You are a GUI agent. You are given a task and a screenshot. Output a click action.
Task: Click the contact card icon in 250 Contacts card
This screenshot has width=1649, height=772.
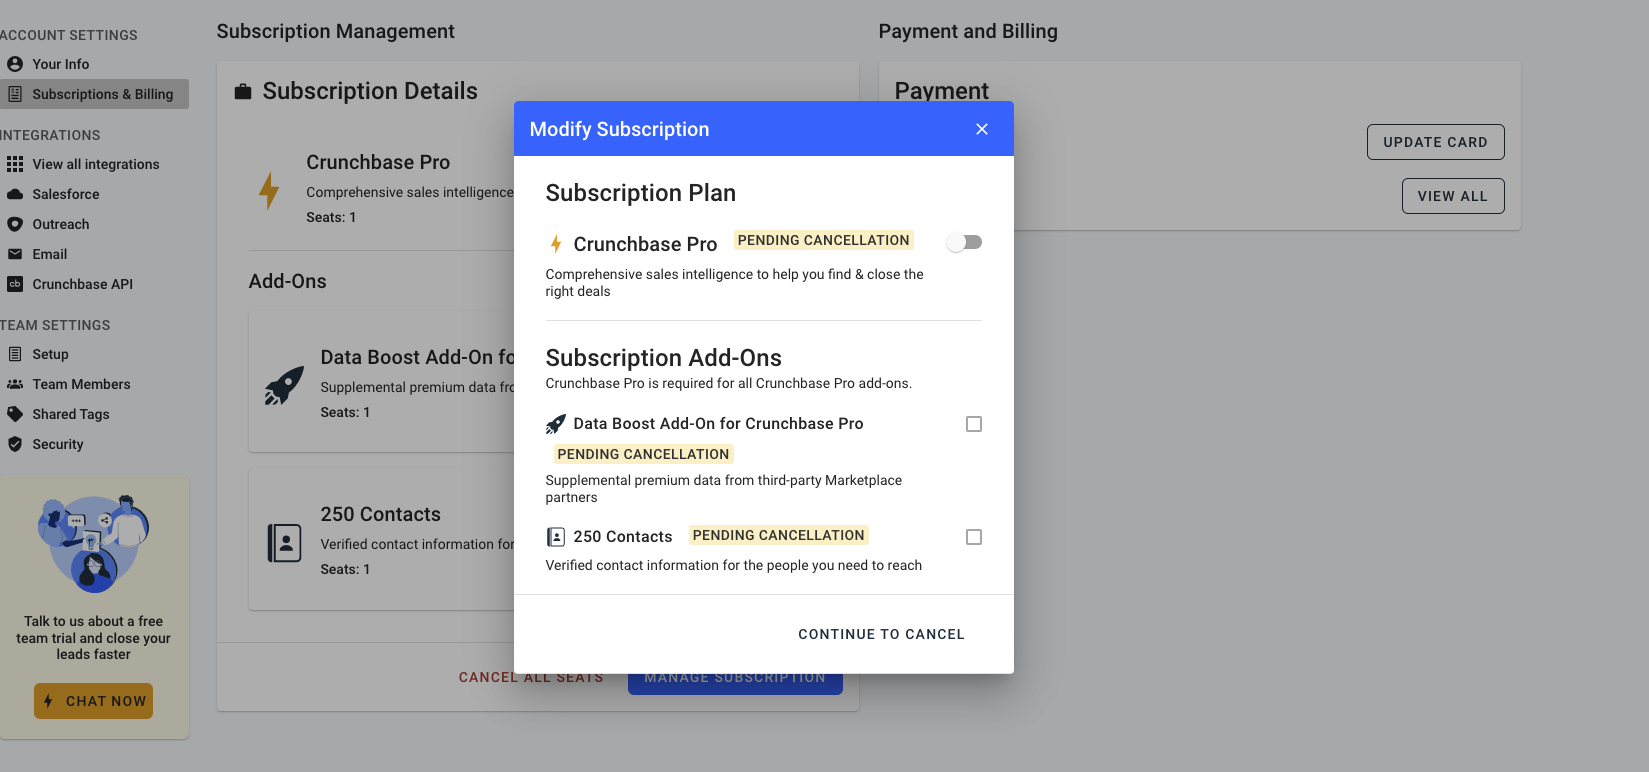coord(284,543)
